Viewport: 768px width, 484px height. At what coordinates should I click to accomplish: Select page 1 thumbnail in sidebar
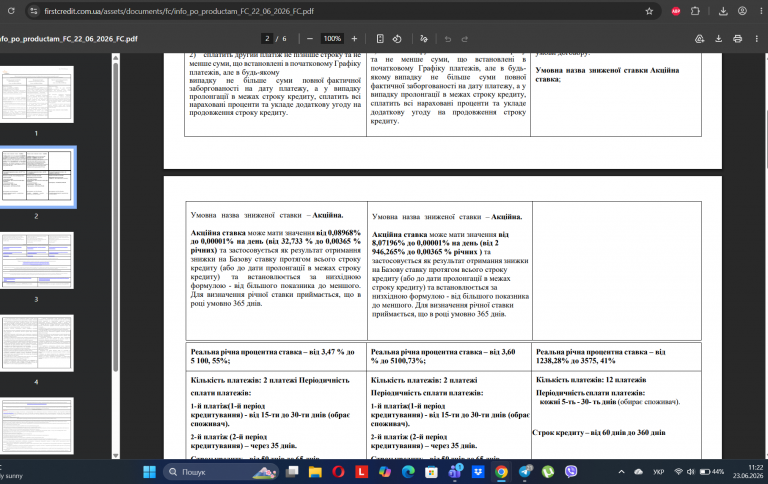click(x=37, y=94)
